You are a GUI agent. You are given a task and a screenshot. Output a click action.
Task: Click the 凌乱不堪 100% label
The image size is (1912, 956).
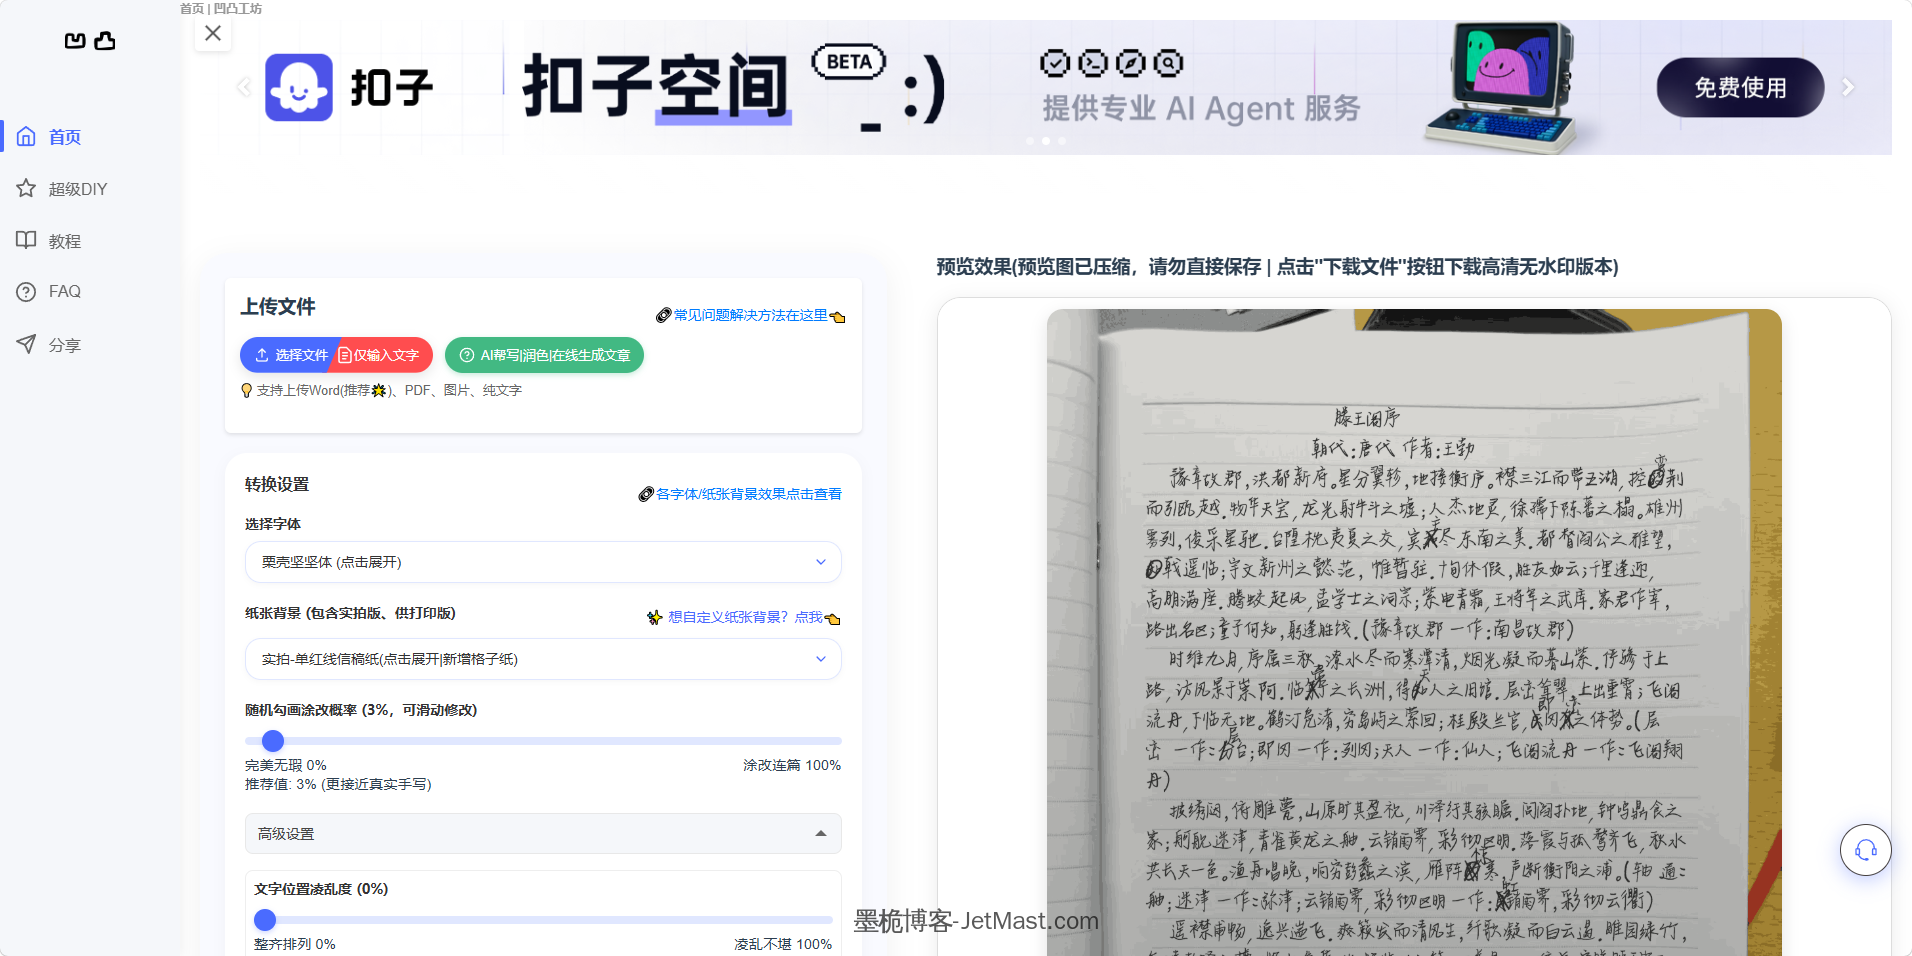coord(783,944)
